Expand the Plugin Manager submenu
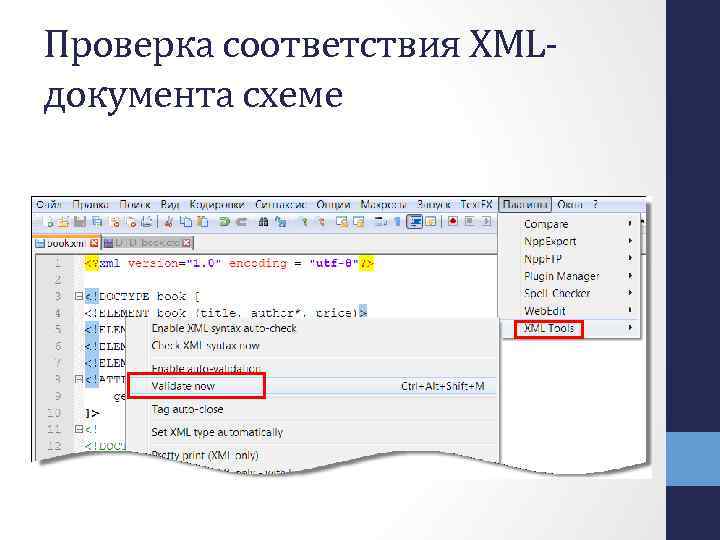This screenshot has height=540, width=720. click(571, 276)
